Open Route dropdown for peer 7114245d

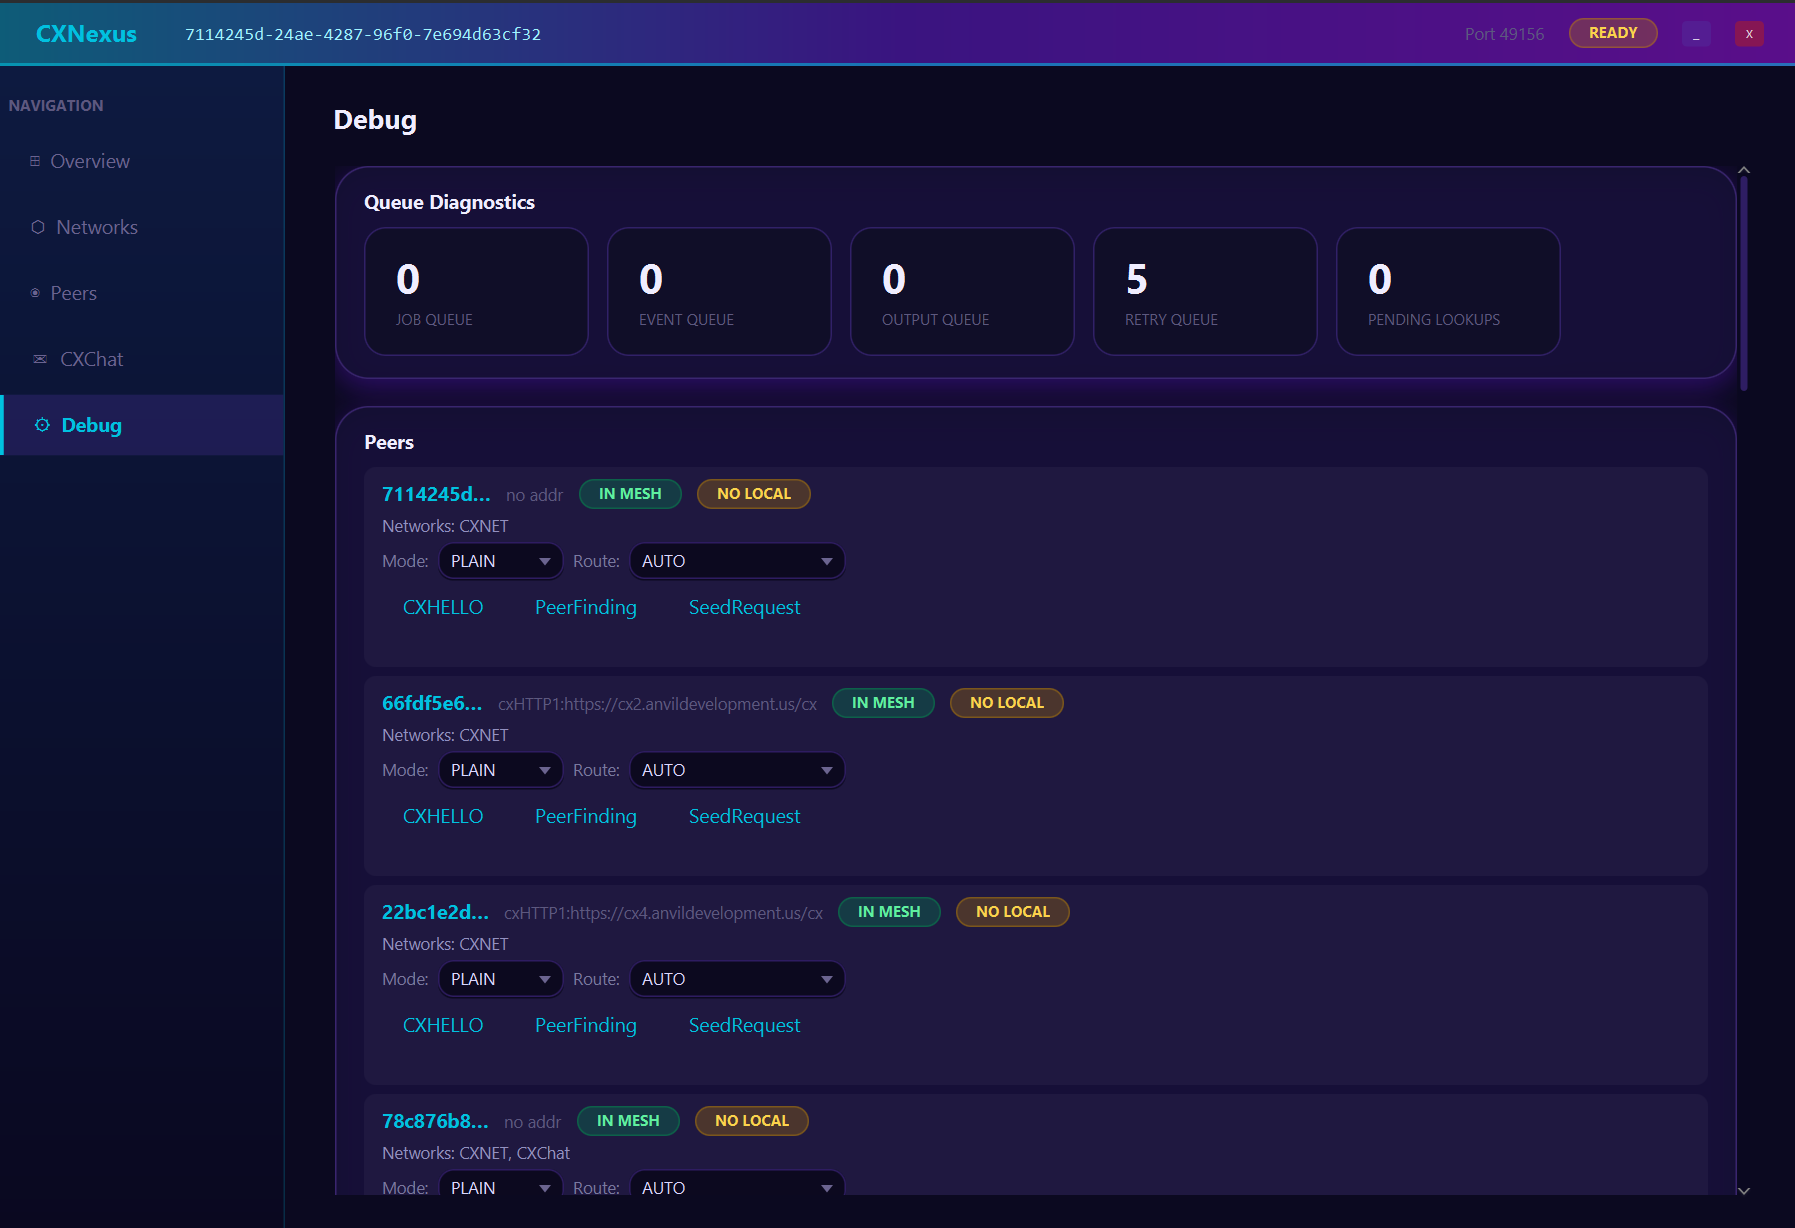737,561
